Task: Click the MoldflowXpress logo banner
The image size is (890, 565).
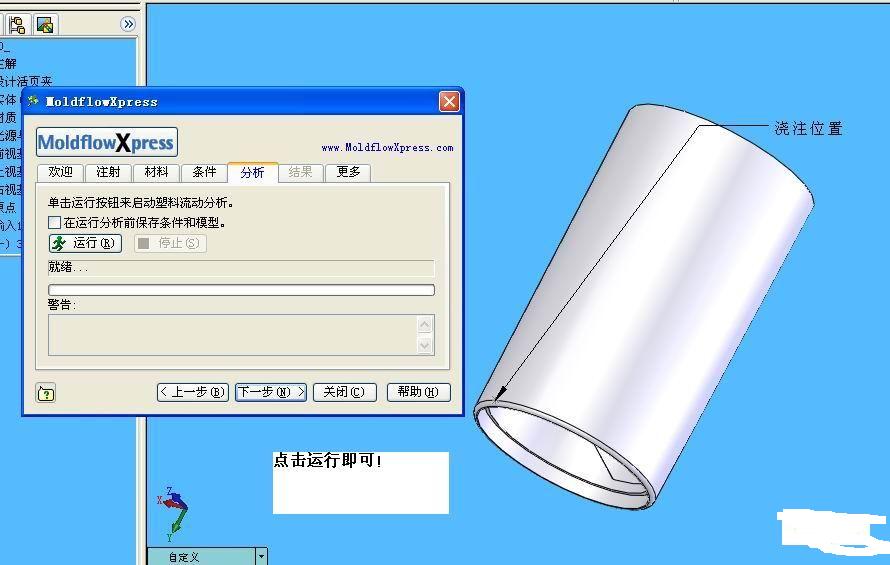Action: (x=107, y=142)
